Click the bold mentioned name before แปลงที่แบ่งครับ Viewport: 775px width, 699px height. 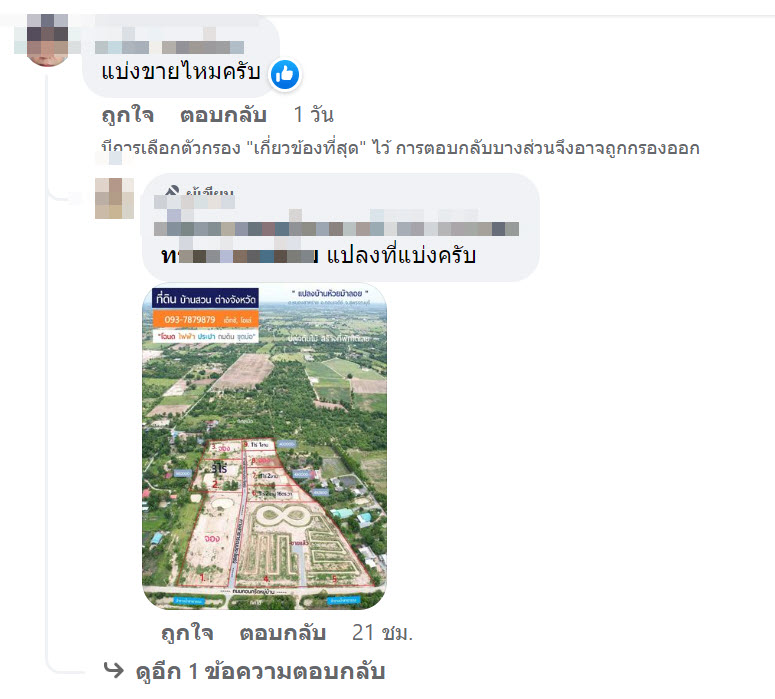(240, 256)
